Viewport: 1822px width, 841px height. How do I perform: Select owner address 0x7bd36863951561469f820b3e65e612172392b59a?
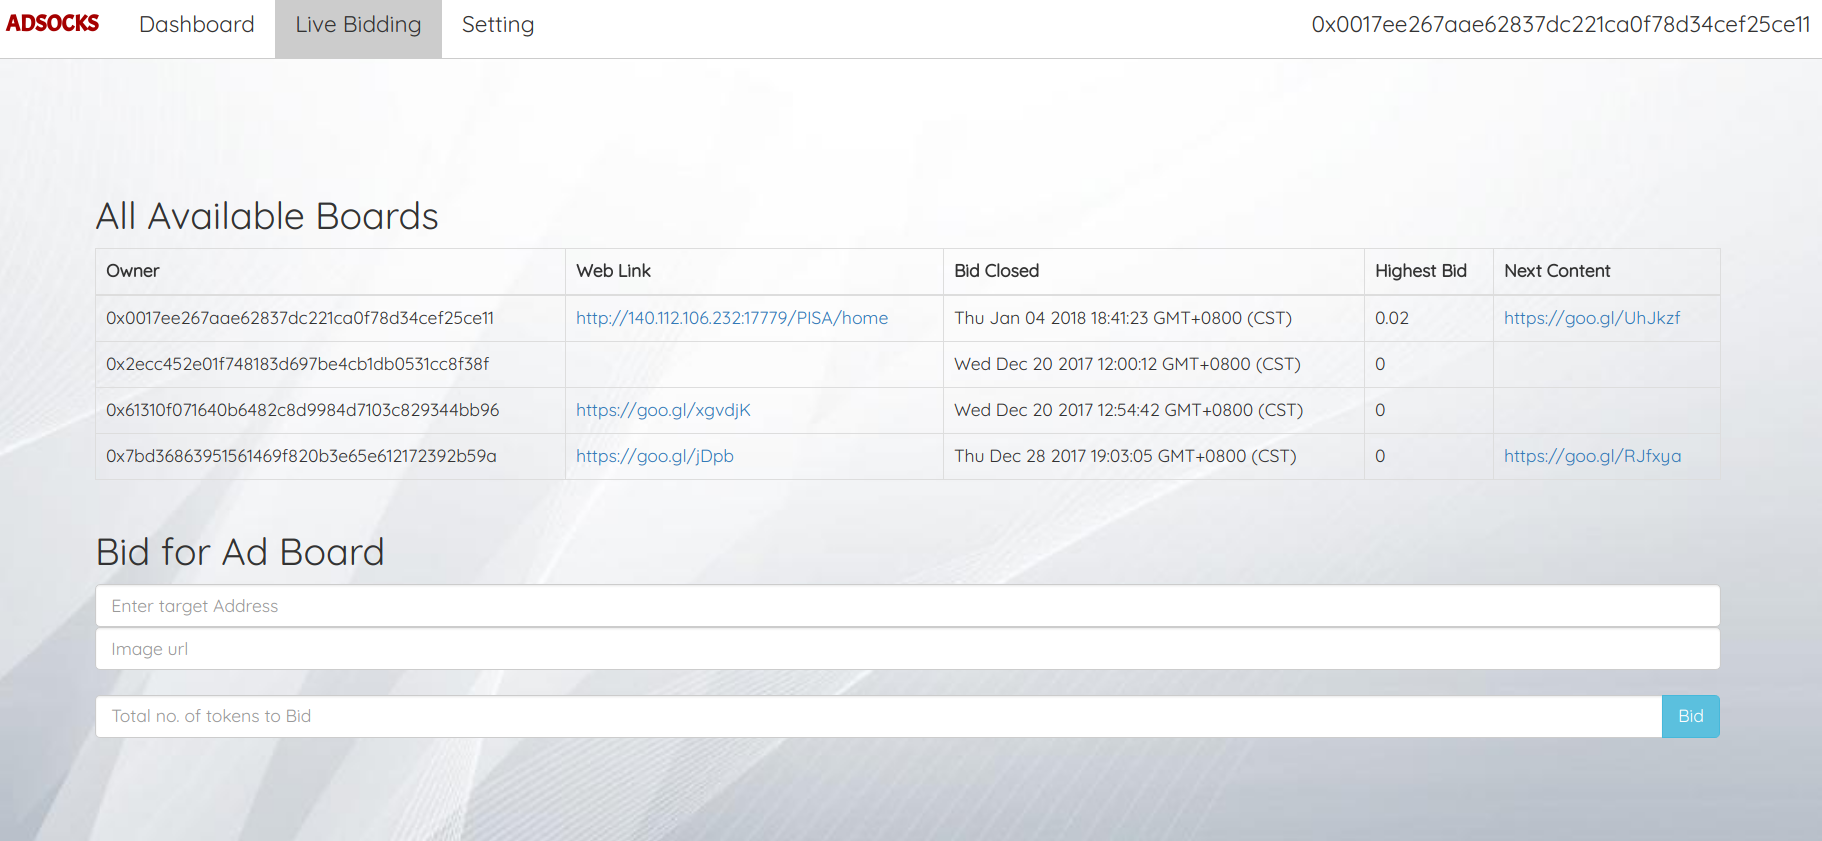click(301, 456)
